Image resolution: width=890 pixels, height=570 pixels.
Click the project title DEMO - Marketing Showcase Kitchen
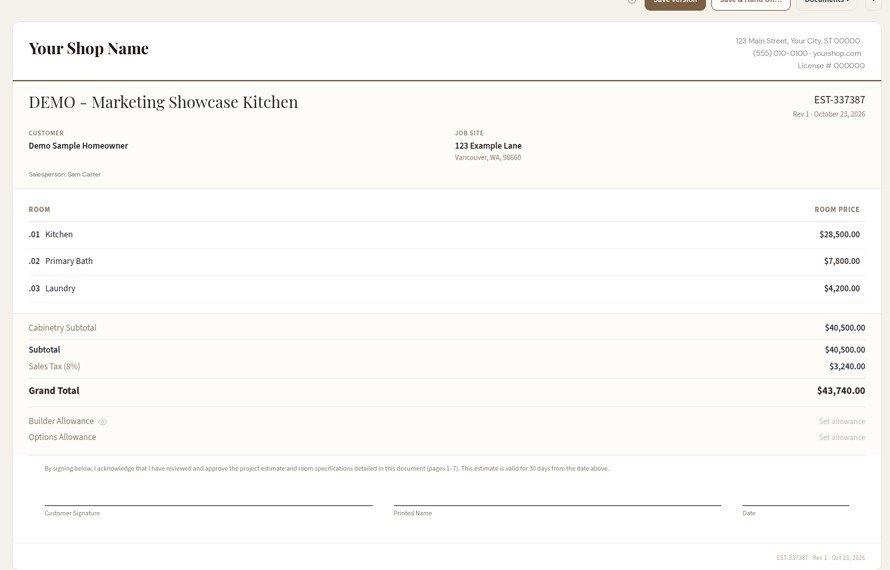pos(163,102)
